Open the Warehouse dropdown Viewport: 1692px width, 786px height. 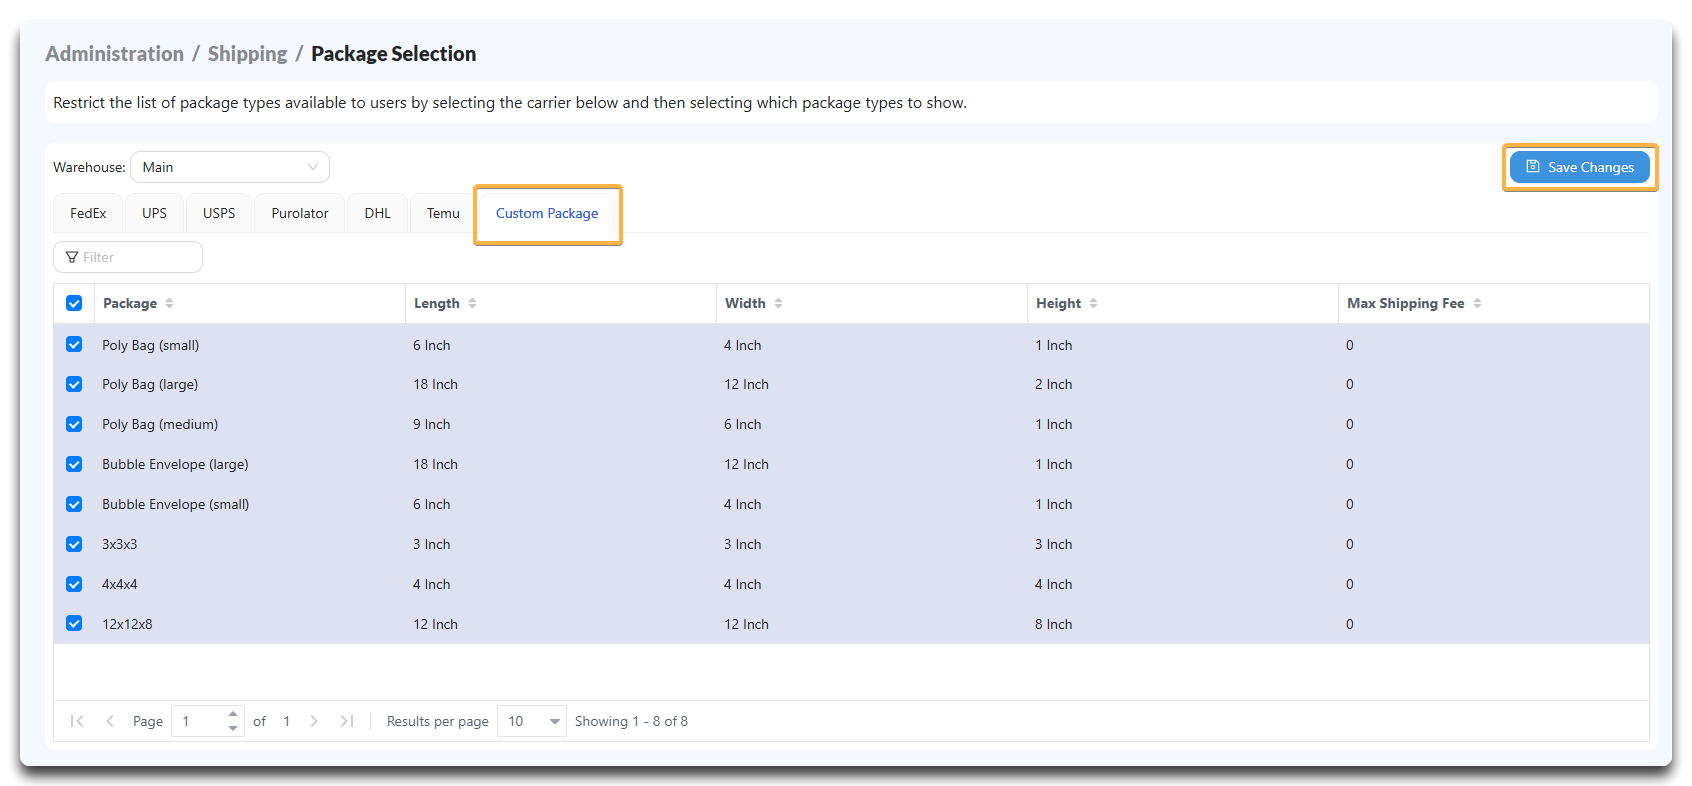click(x=230, y=167)
